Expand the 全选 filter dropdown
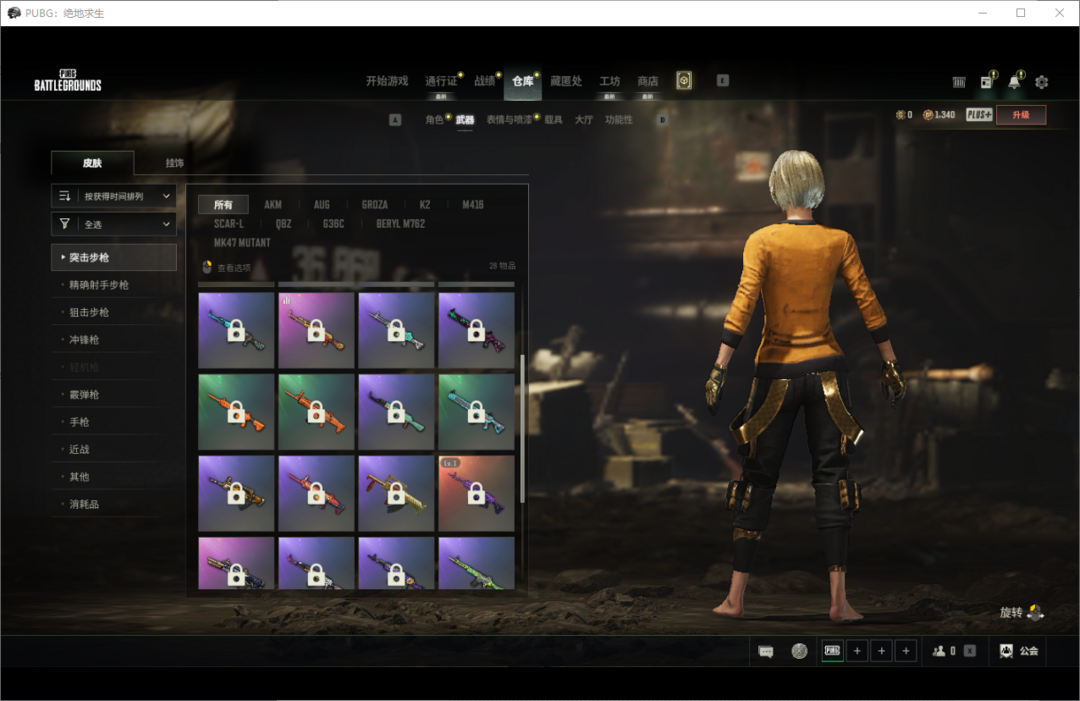Screen dimensions: 1080x701 pyautogui.click(x=114, y=224)
